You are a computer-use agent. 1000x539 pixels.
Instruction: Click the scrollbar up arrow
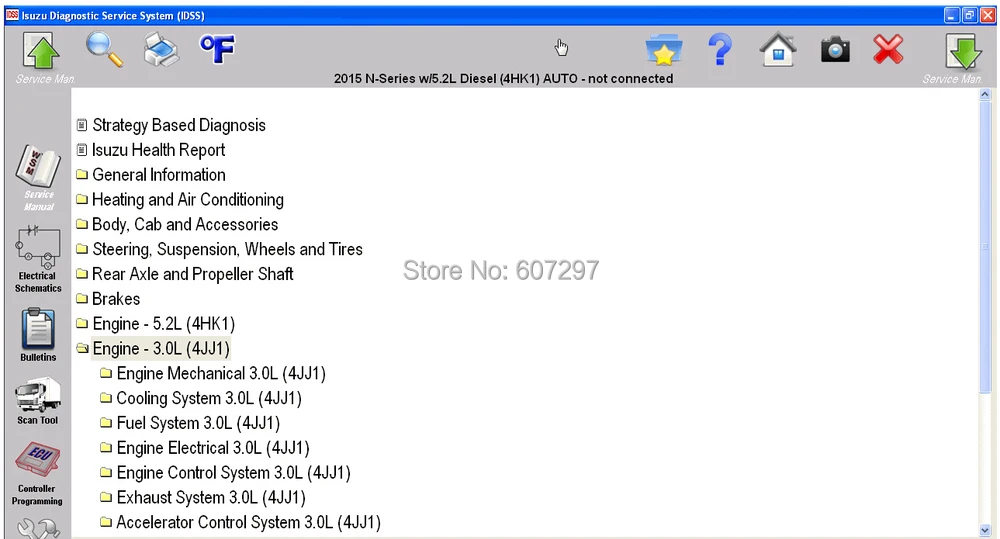pos(985,94)
